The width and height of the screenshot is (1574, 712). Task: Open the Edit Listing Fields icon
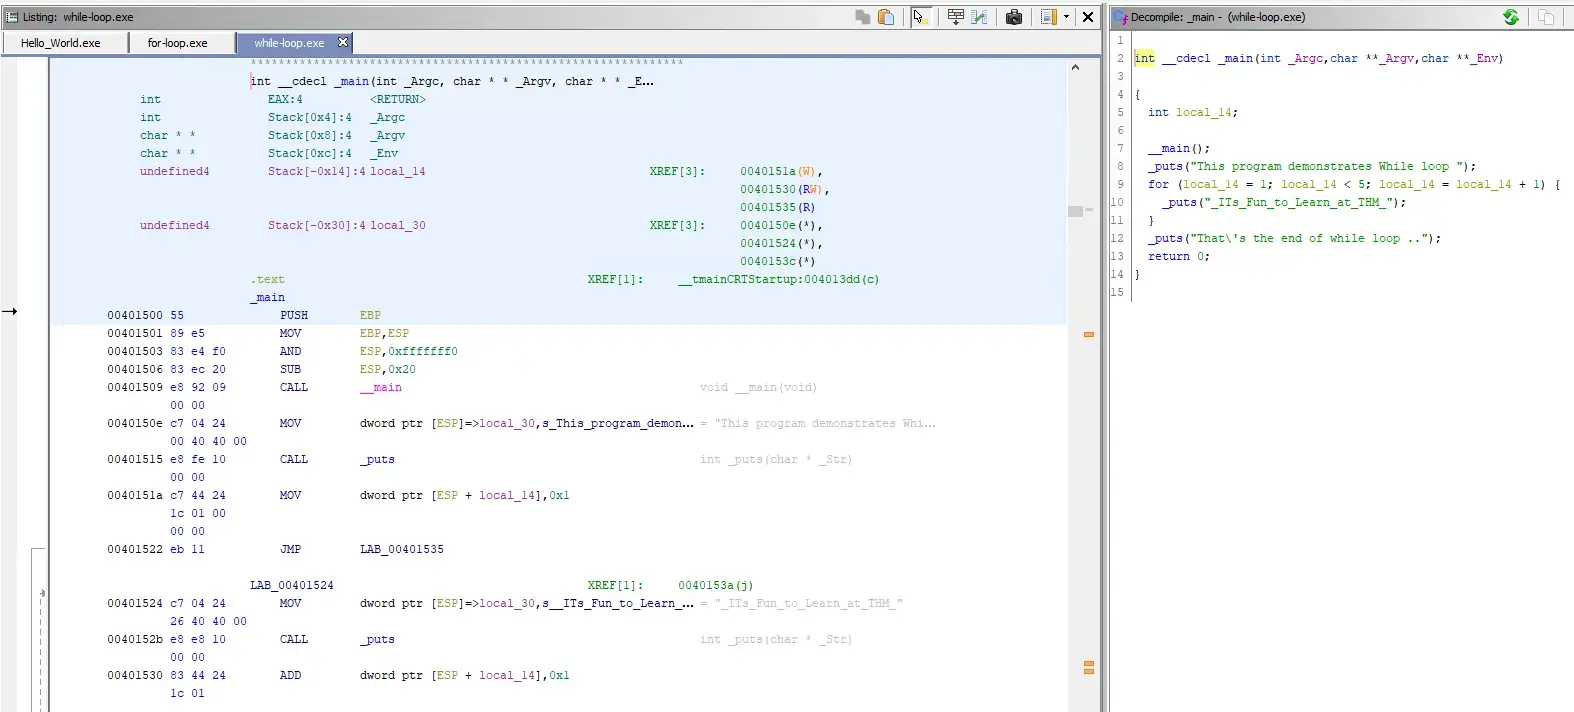click(x=956, y=17)
